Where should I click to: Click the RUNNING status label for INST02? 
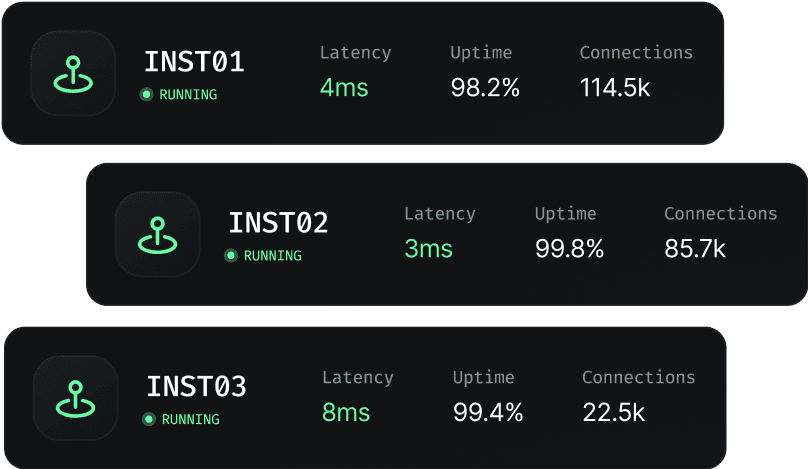[272, 256]
